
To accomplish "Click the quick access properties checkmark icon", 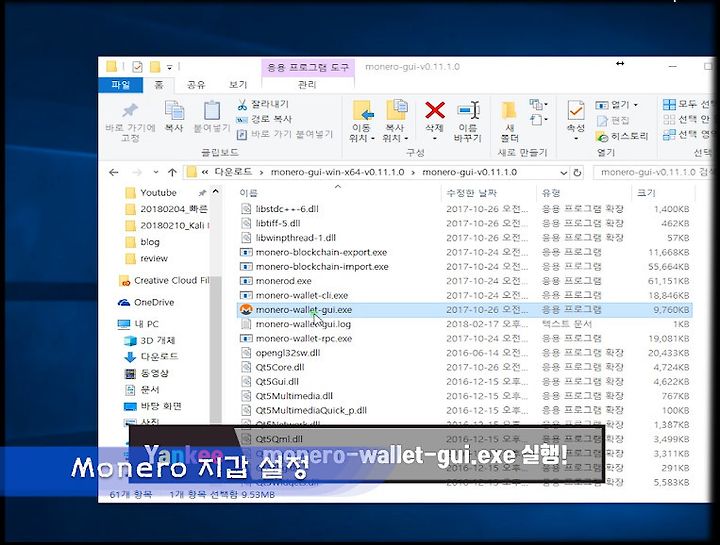I will pyautogui.click(x=137, y=67).
